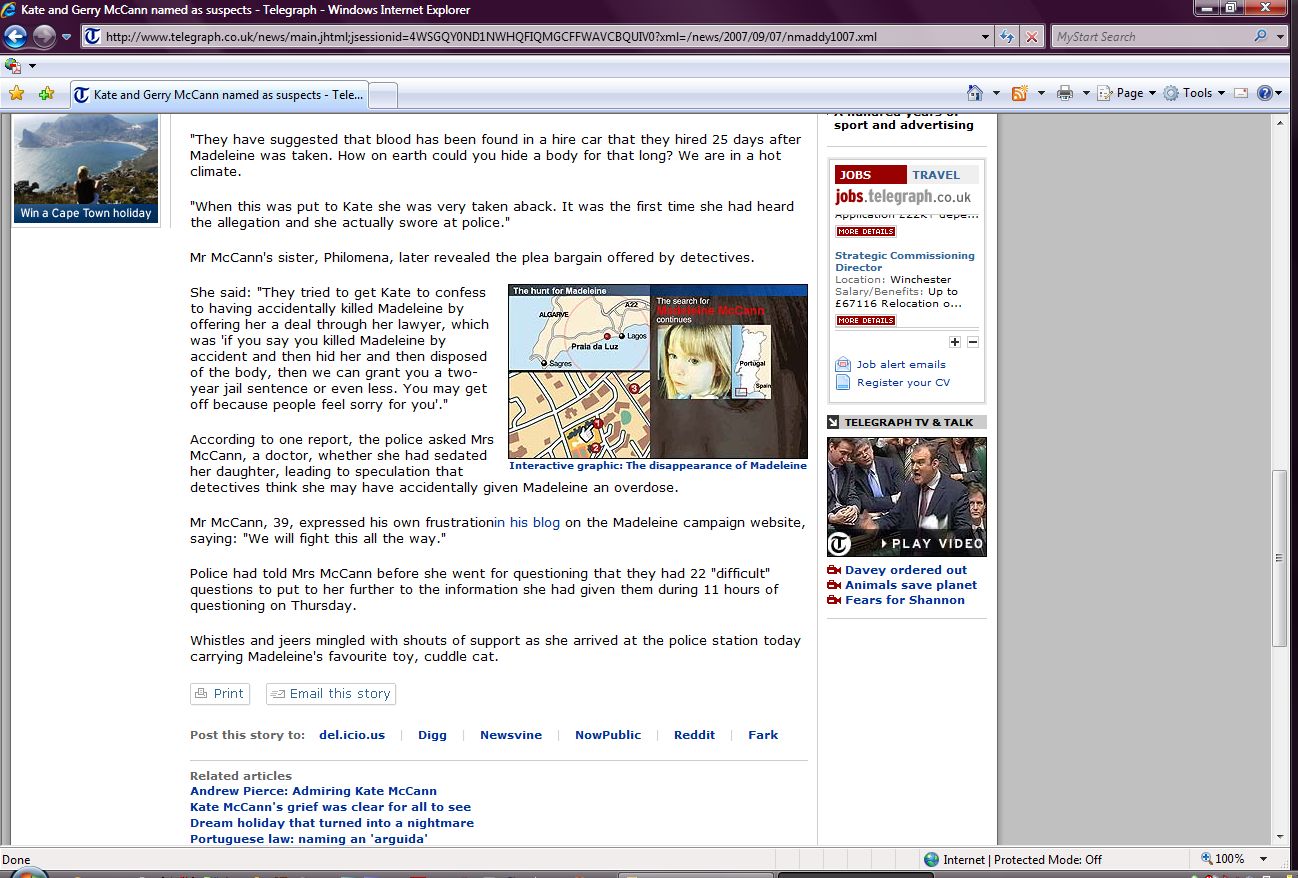1298x878 pixels.
Task: Click the Home page icon
Action: 975,93
